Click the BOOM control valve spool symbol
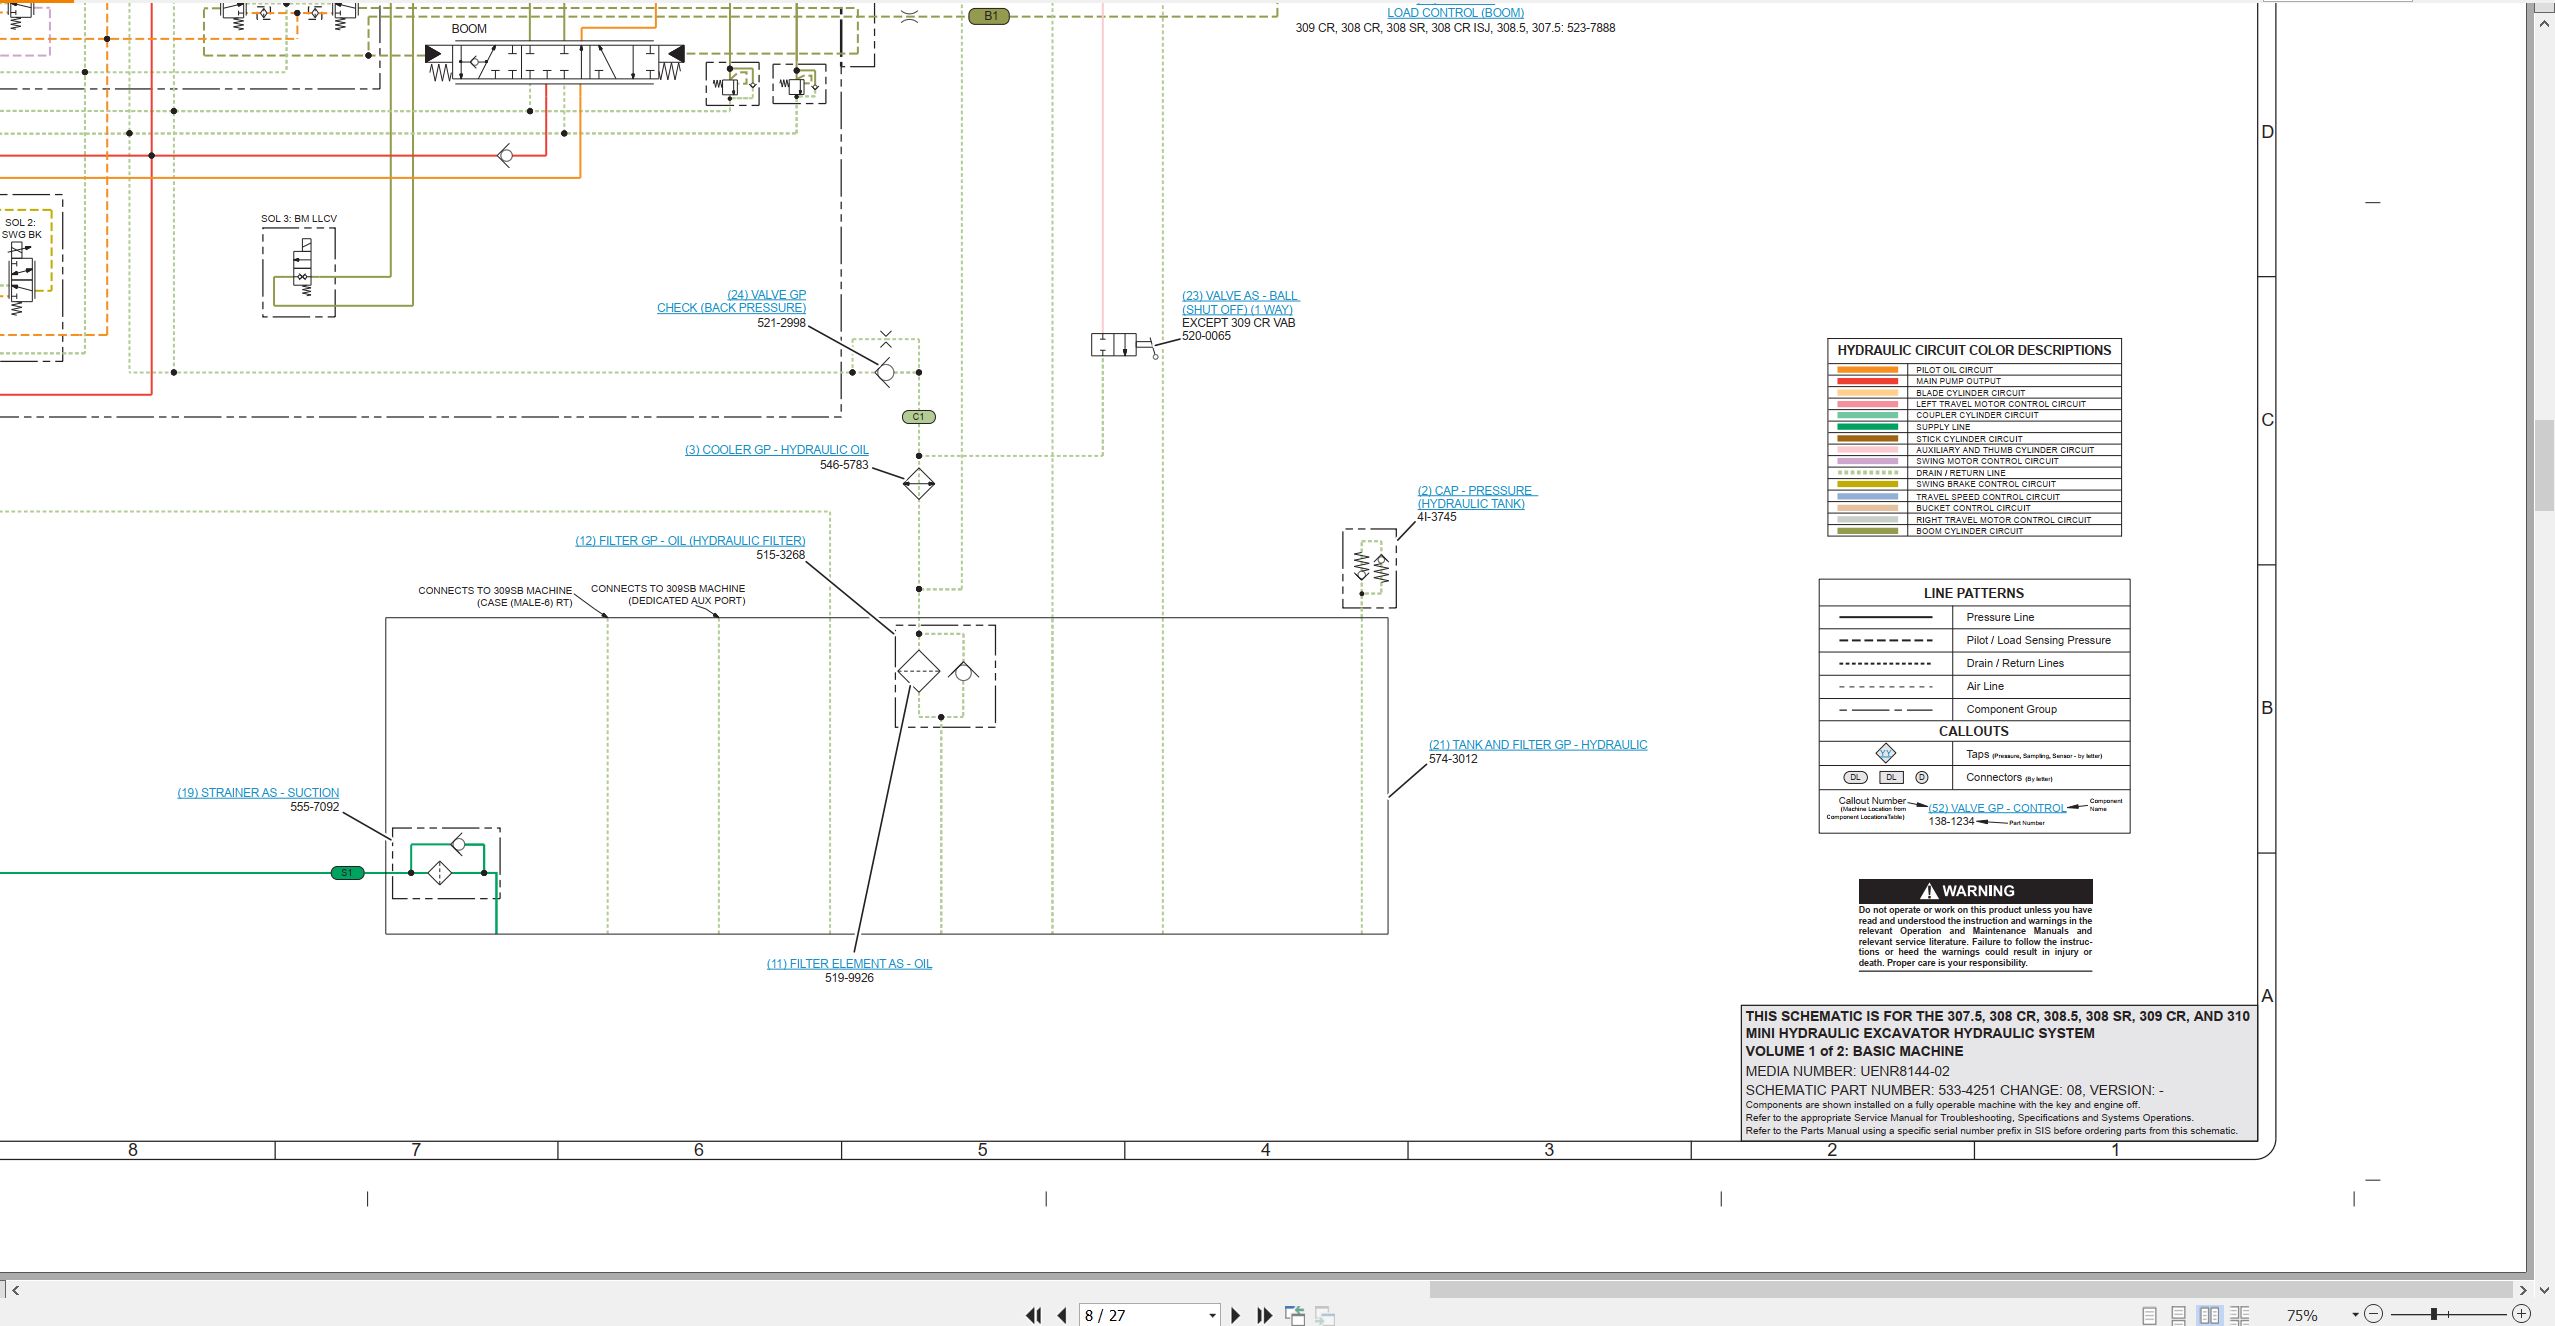2555x1326 pixels. click(555, 62)
